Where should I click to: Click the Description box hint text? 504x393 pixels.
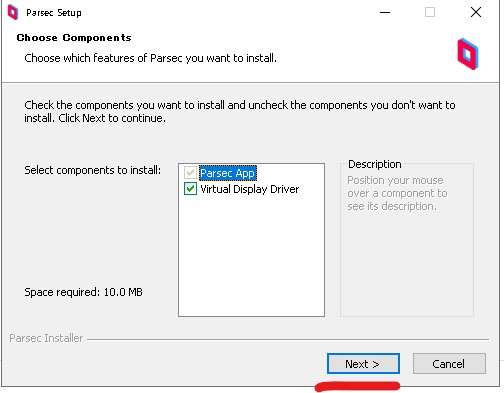coord(397,193)
